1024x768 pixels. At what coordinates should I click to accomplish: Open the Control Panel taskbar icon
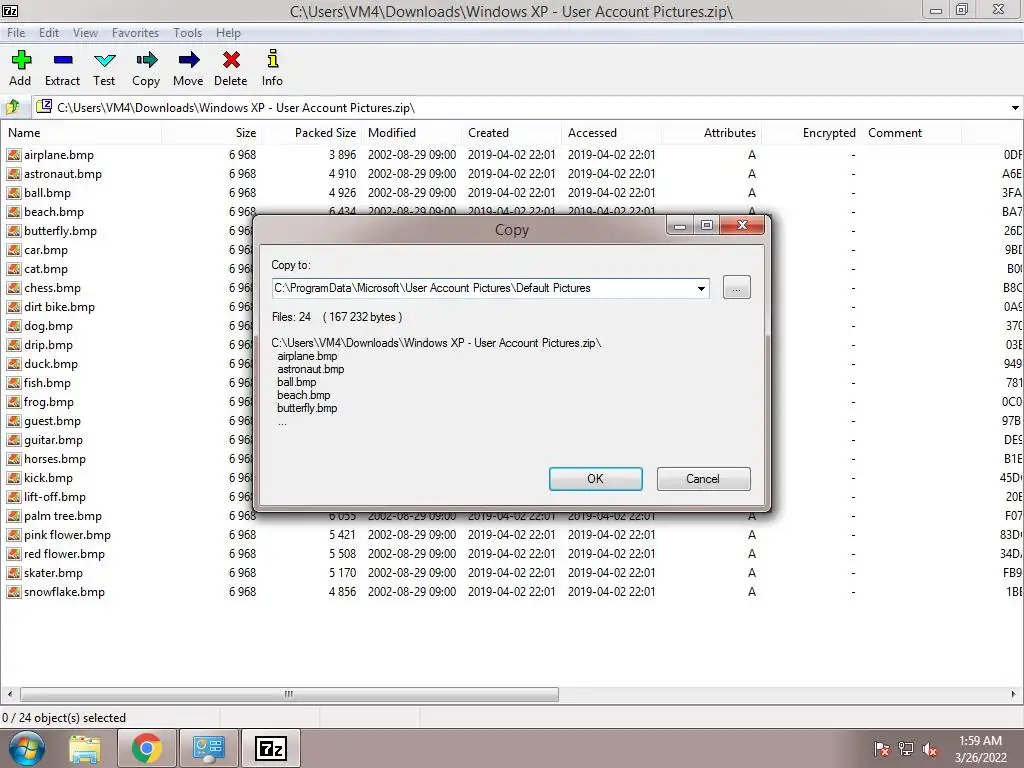(x=208, y=748)
